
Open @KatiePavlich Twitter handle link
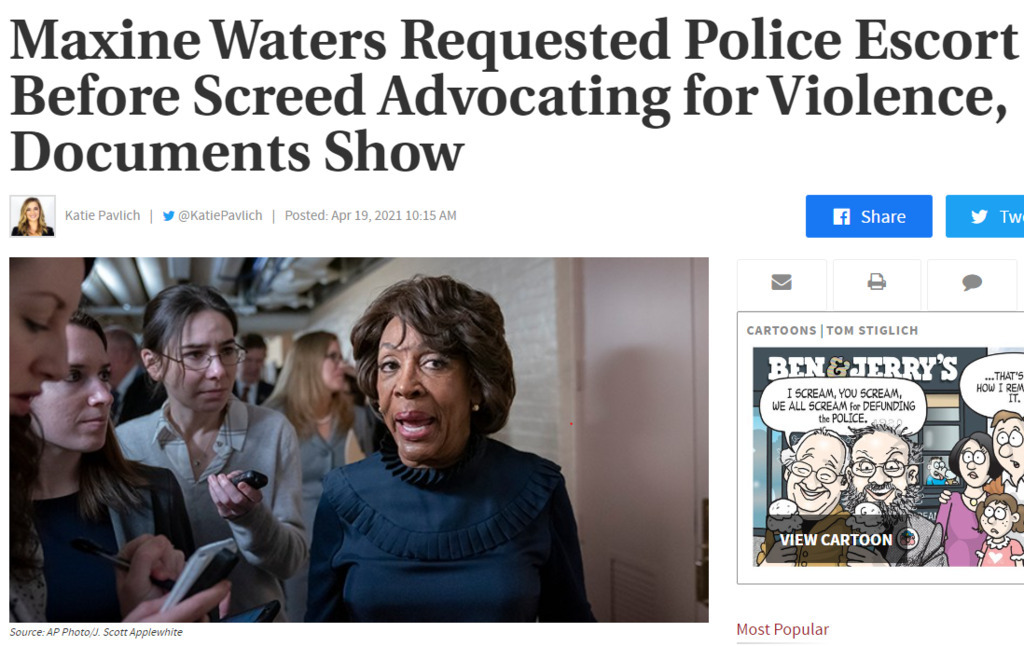pyautogui.click(x=220, y=216)
